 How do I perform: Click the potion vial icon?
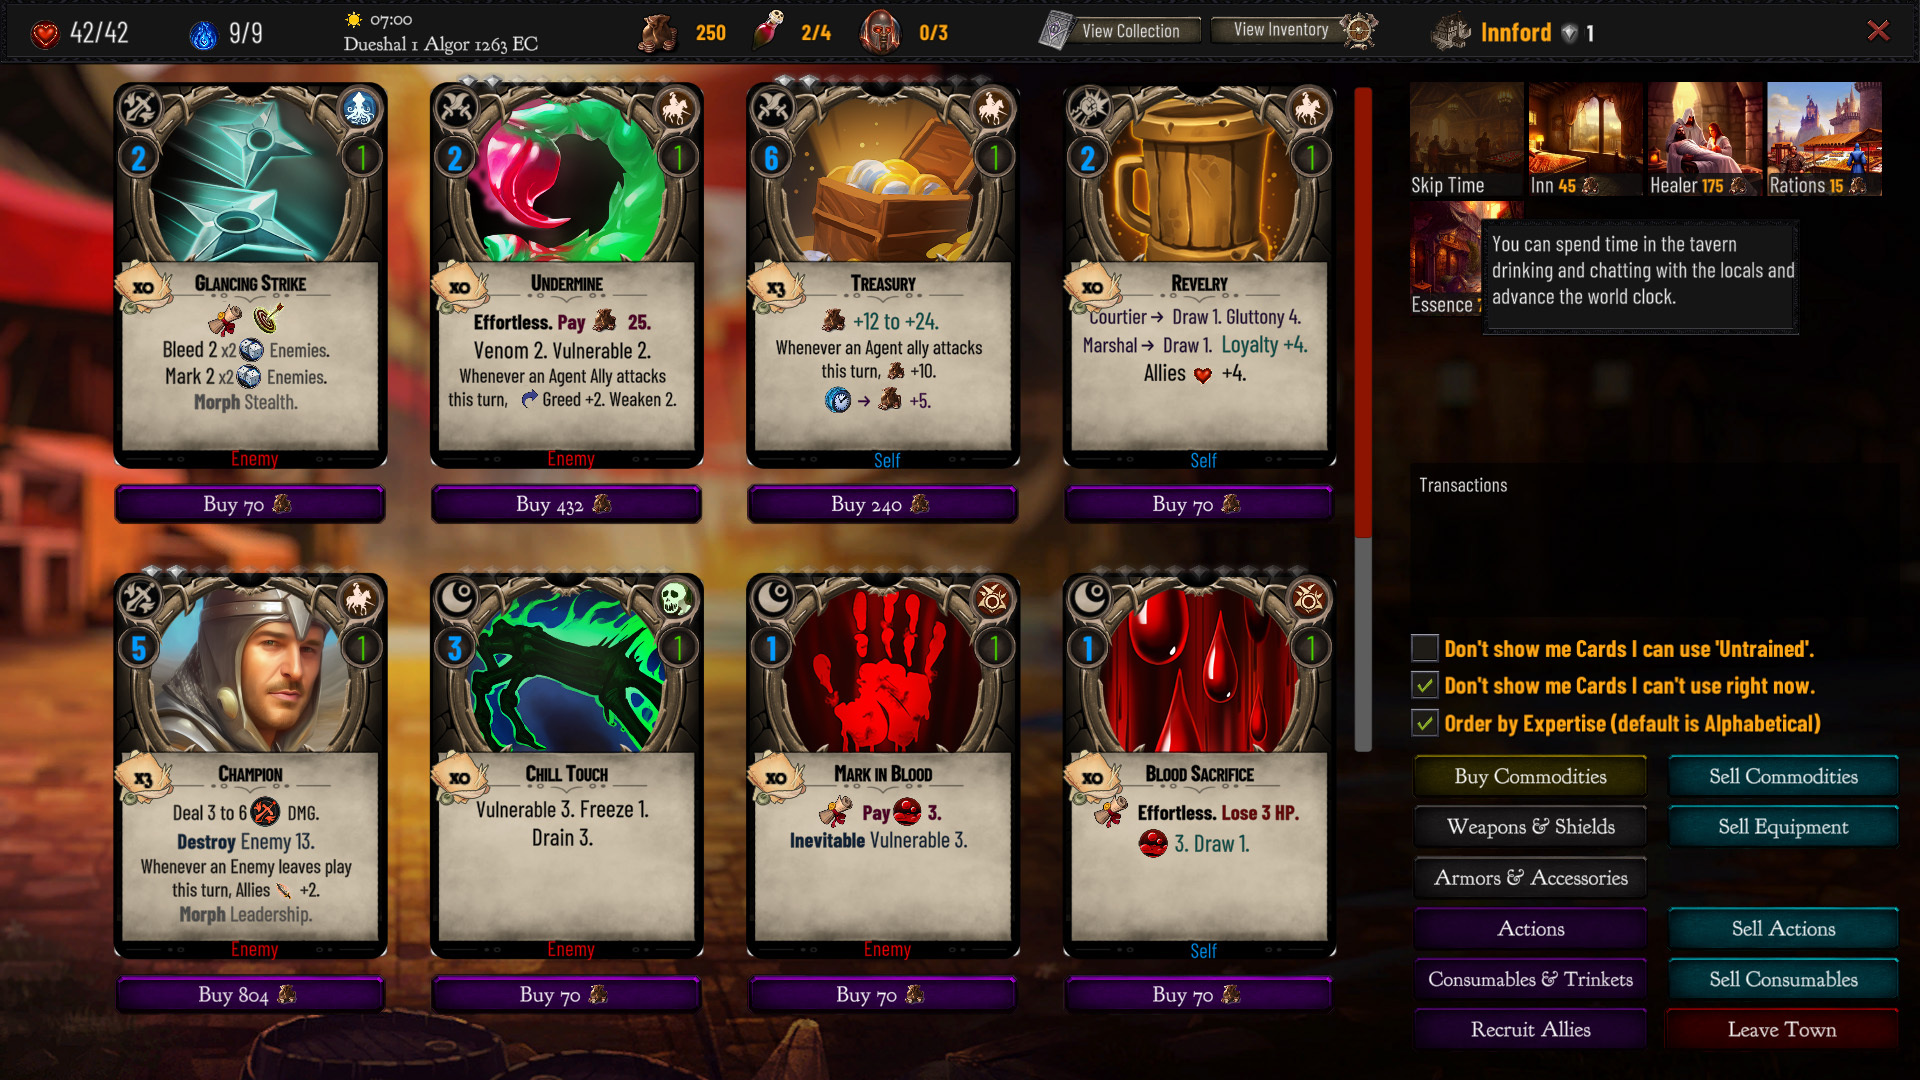click(x=768, y=31)
